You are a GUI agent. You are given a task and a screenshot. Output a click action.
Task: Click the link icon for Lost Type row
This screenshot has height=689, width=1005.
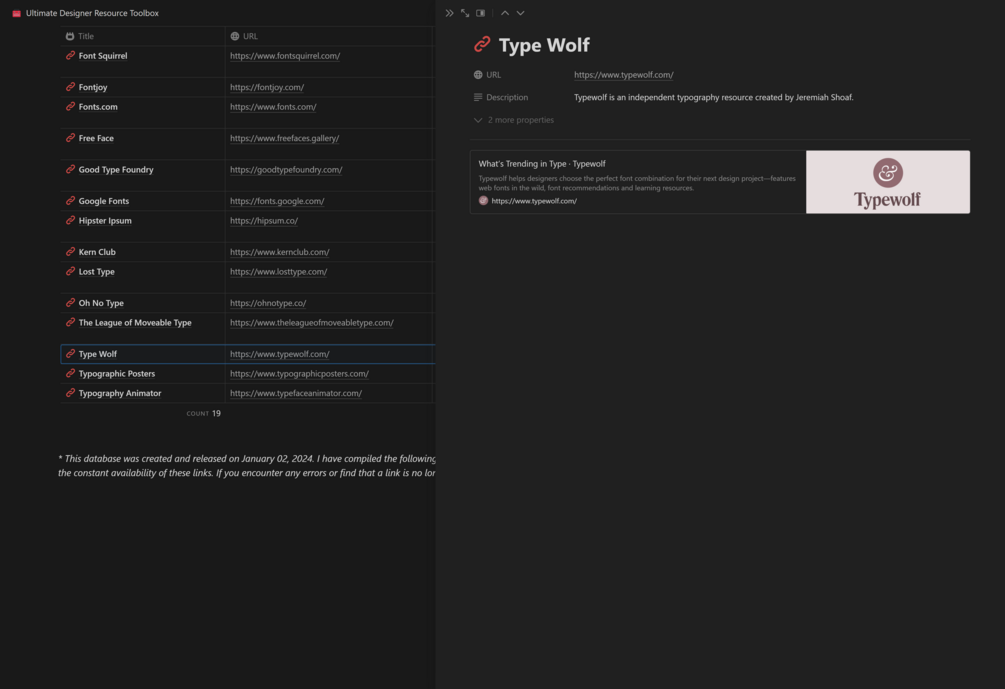(70, 271)
